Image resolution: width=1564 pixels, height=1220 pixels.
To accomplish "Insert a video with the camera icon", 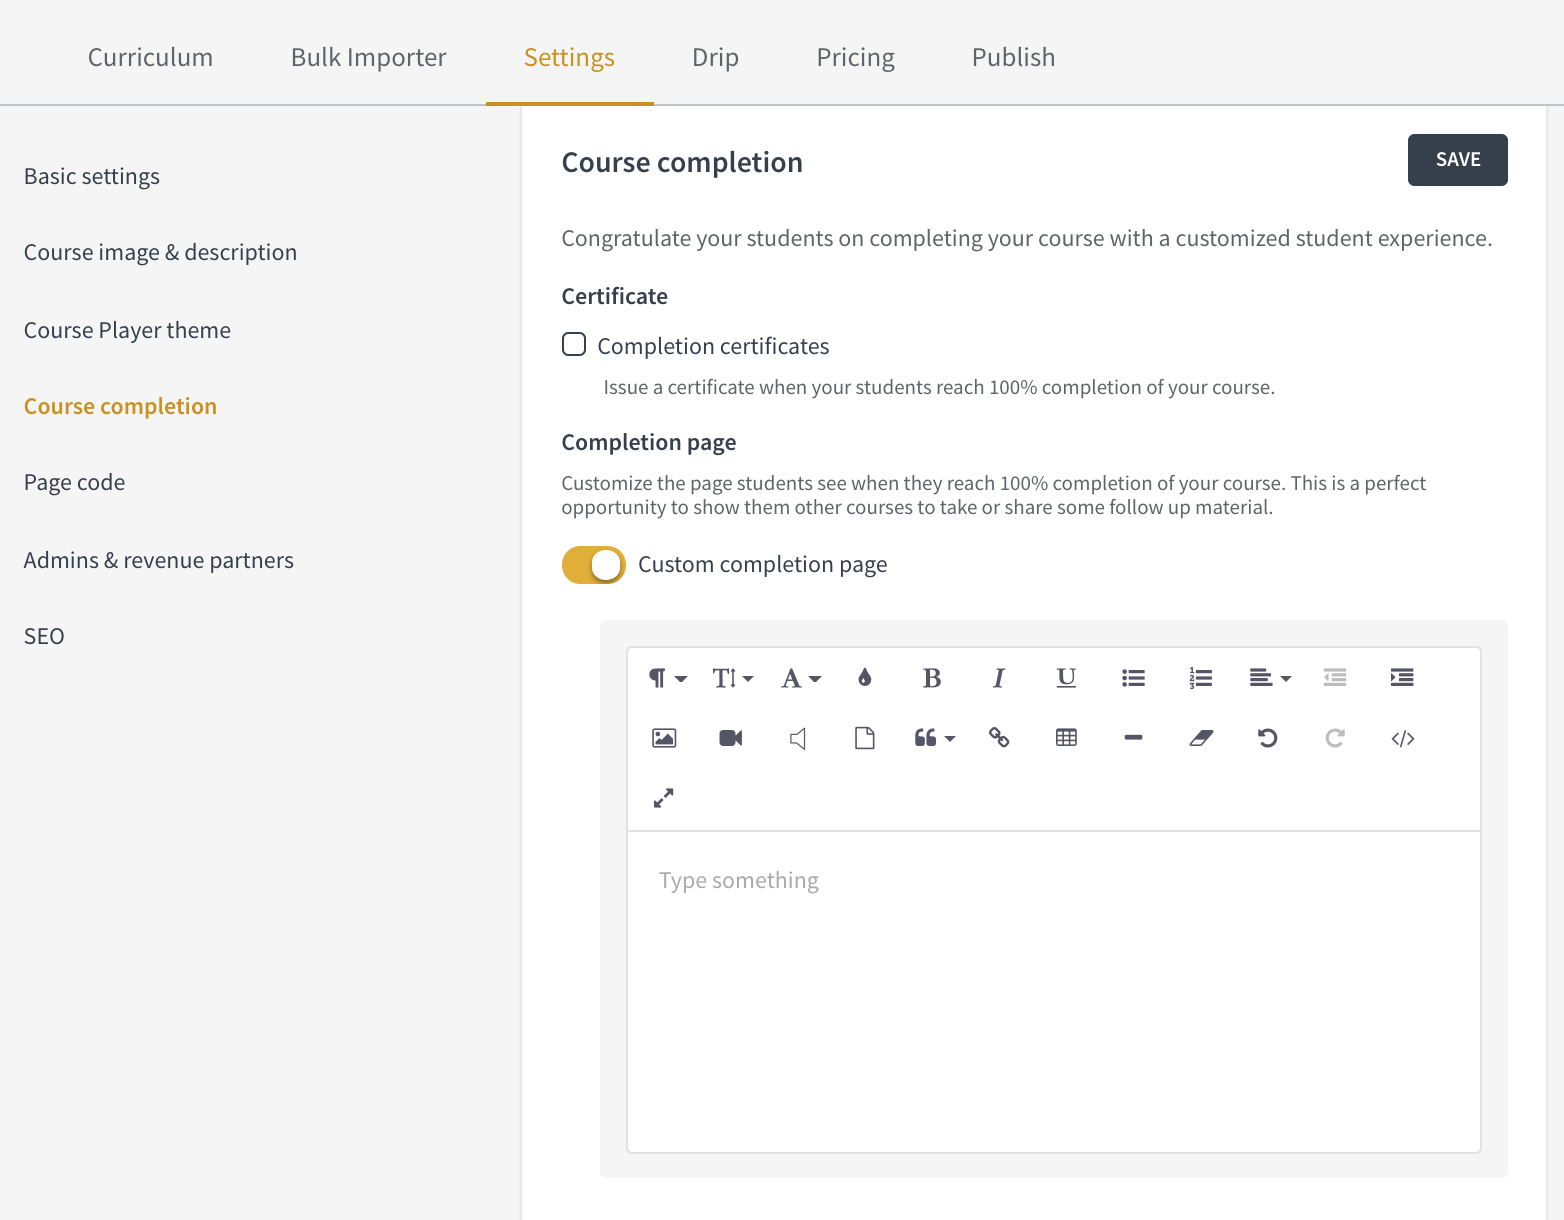I will (x=731, y=738).
